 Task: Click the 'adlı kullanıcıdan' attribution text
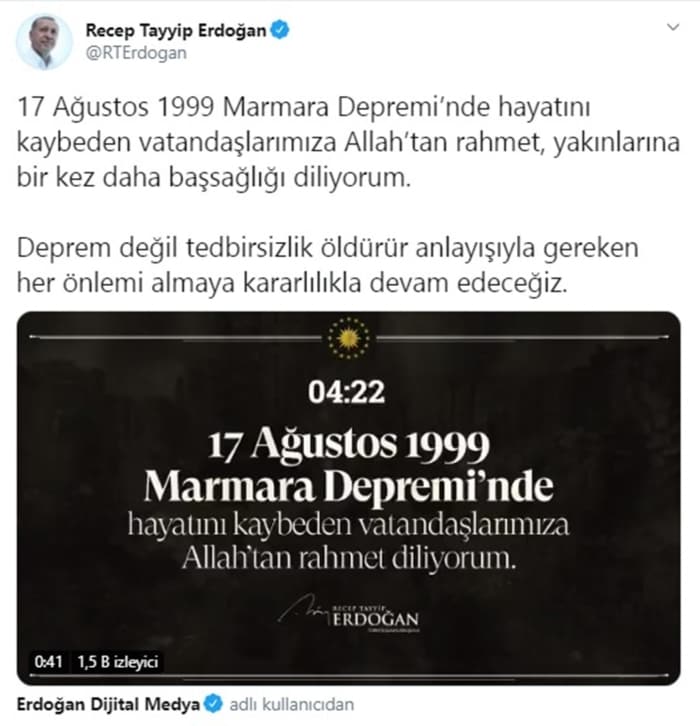[x=292, y=704]
